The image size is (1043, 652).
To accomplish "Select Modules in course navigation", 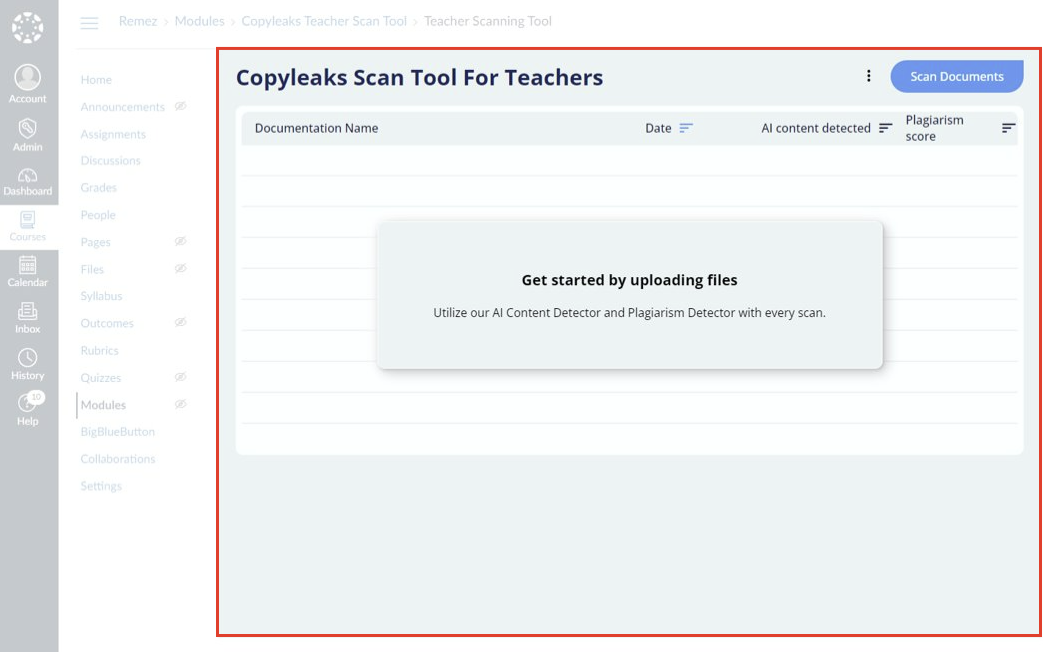I will coord(103,405).
